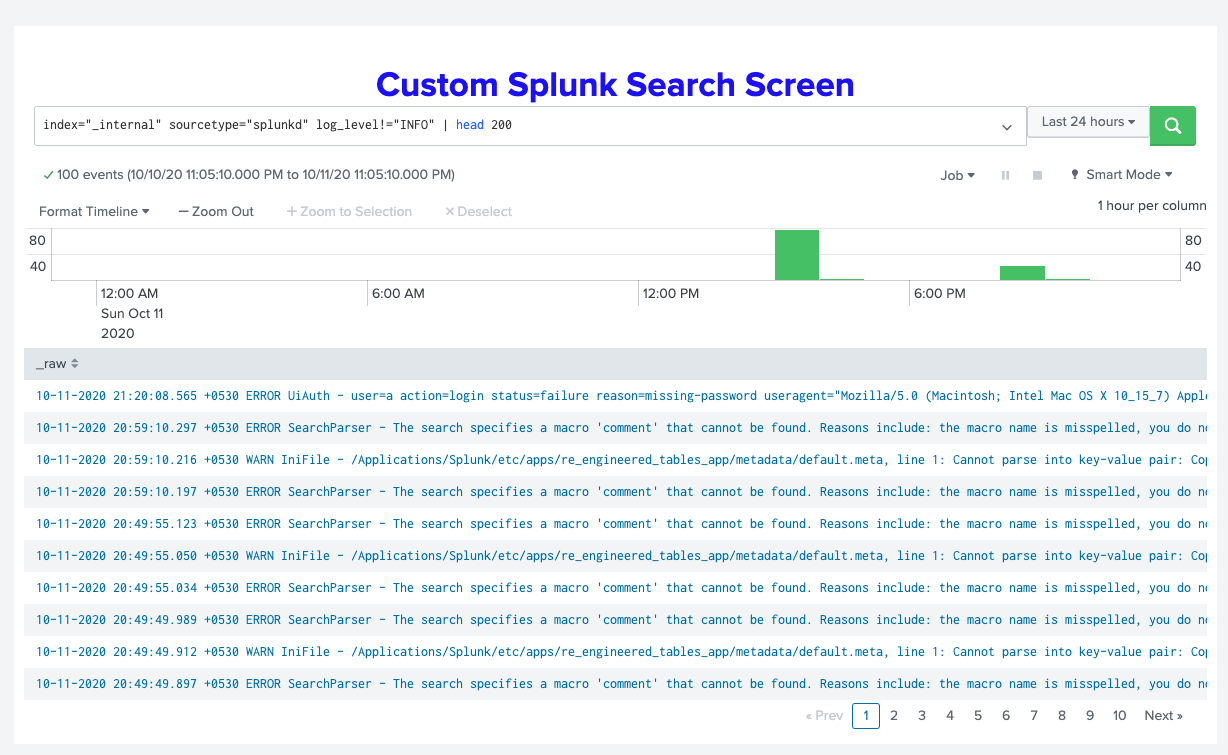
Task: Click the pause job icon
Action: point(1005,175)
